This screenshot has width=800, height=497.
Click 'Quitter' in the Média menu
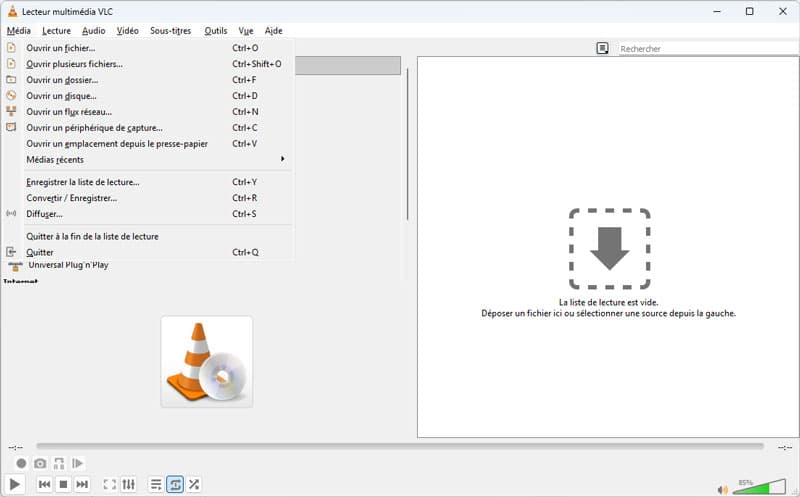(40, 252)
